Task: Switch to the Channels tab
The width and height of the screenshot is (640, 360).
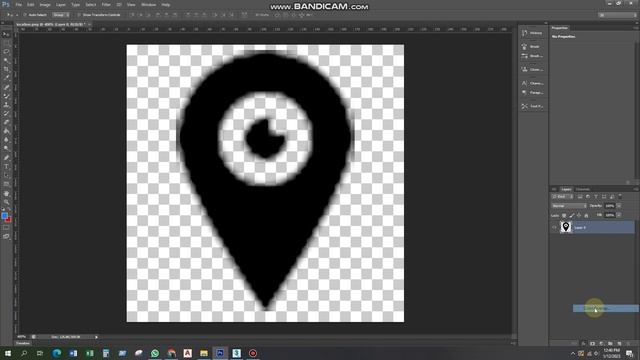Action: click(582, 189)
